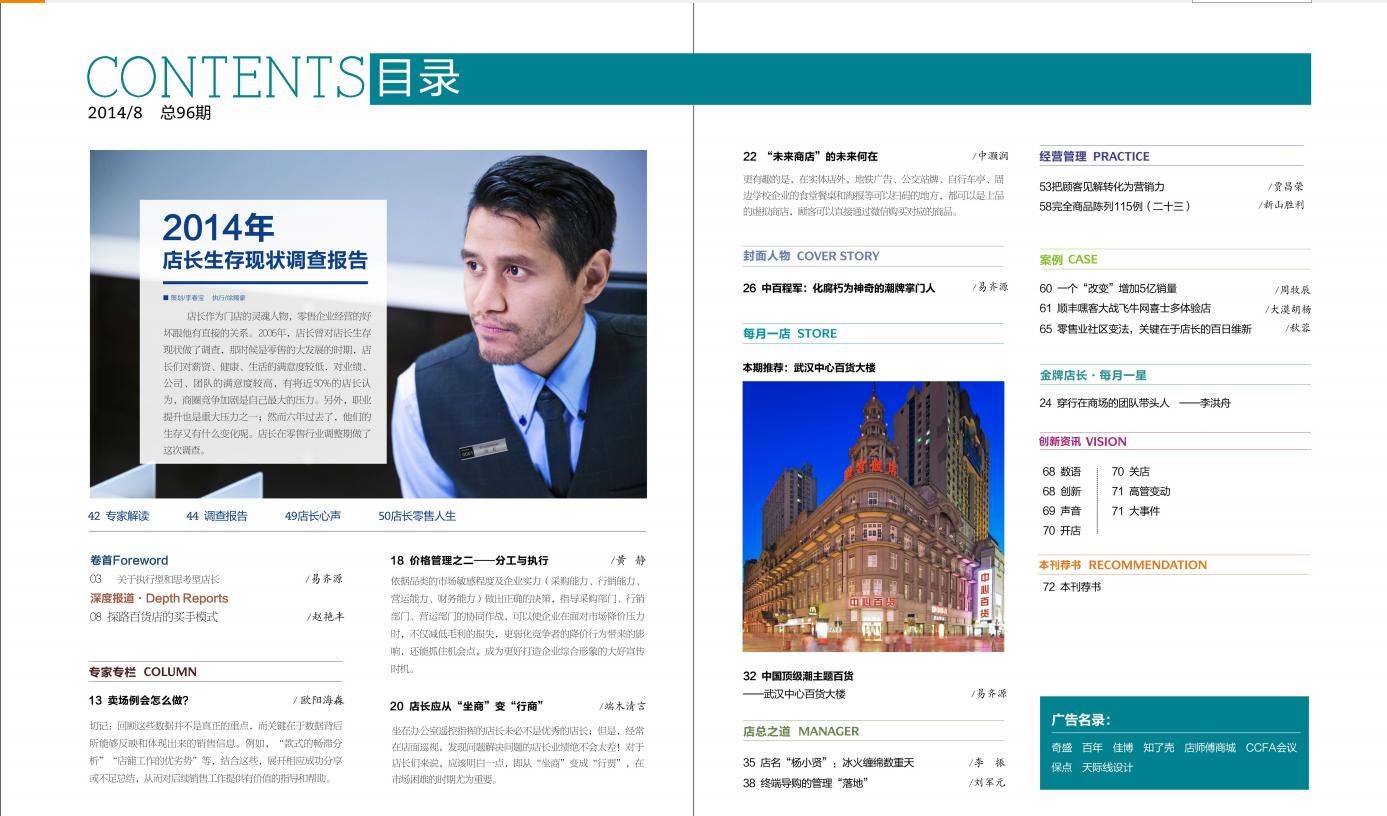Open article 13 卖场例会怎么做

(x=139, y=700)
